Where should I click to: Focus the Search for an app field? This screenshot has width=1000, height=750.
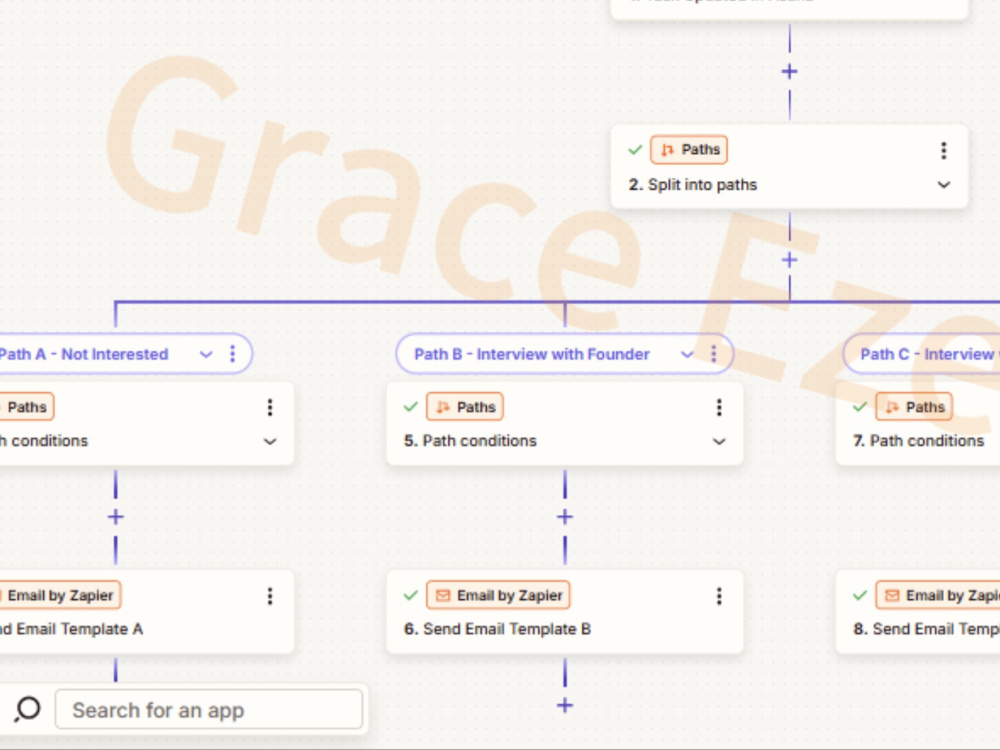209,709
